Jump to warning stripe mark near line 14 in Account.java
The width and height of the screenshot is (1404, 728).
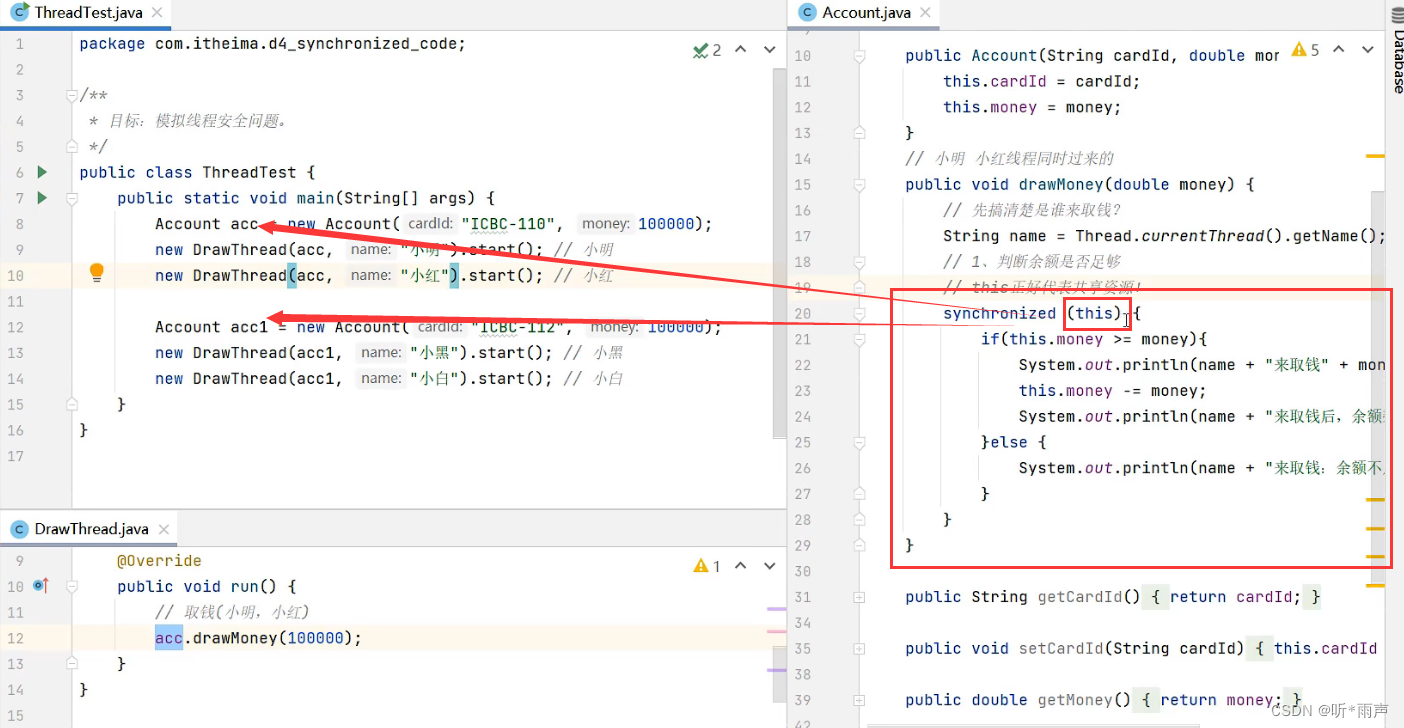coord(1375,156)
